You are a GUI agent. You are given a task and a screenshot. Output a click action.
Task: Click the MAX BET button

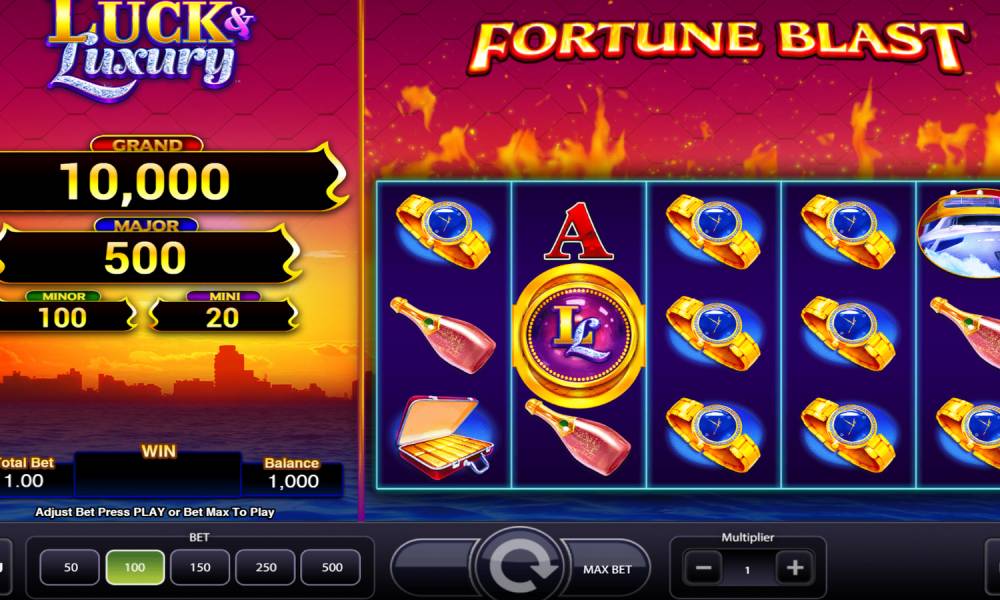point(607,569)
